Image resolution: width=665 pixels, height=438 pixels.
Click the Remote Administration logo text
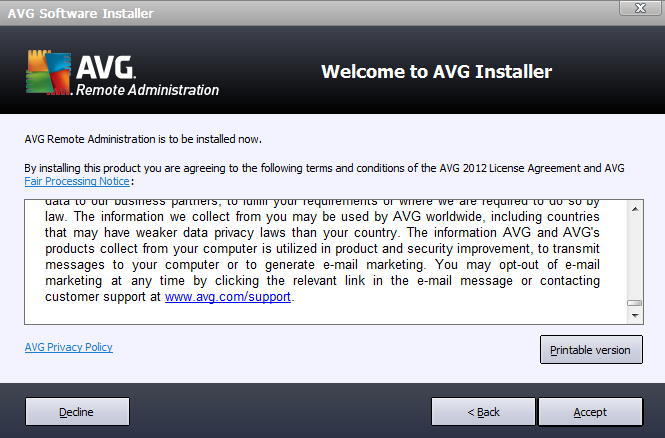tap(147, 90)
